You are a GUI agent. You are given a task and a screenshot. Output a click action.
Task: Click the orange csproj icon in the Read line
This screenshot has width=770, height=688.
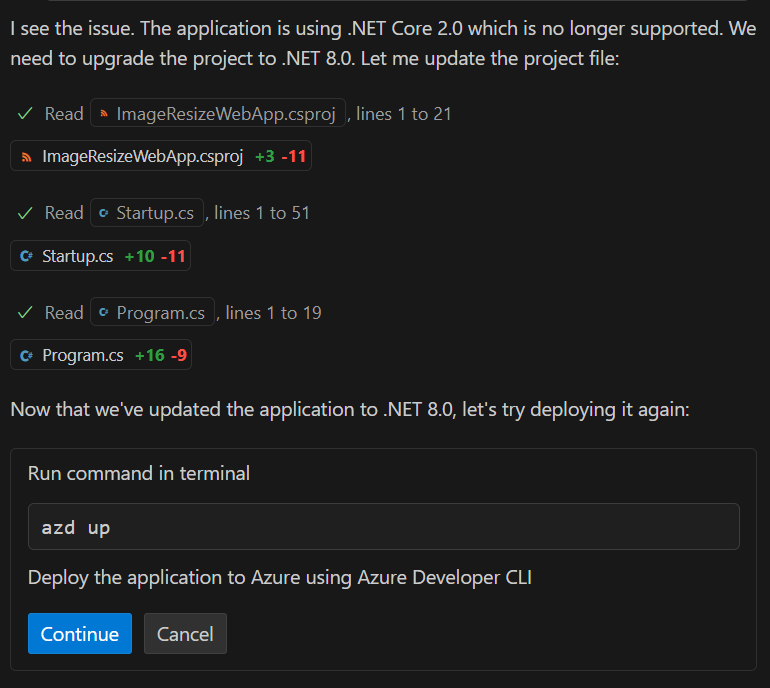point(103,114)
